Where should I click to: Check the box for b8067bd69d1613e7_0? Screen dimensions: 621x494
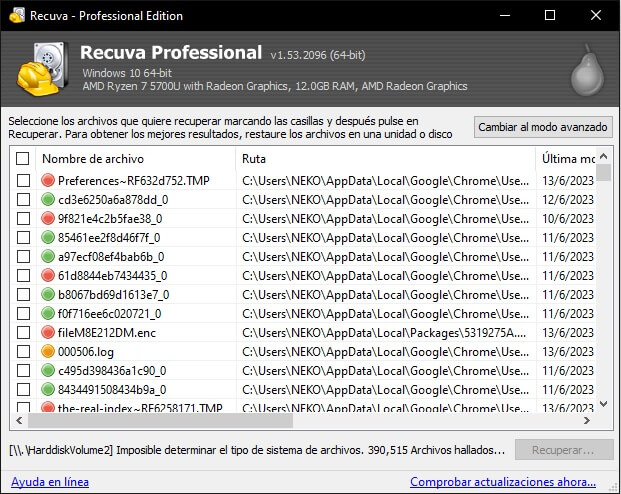[23, 295]
